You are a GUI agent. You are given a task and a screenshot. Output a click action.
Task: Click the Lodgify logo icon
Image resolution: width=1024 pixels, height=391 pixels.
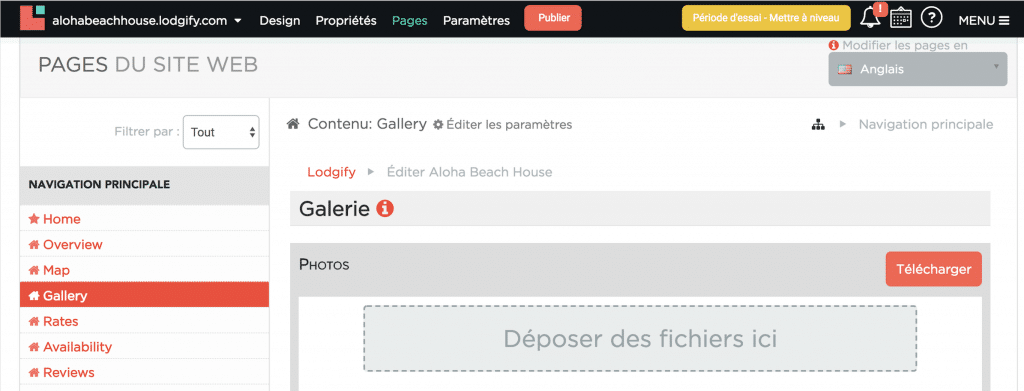click(x=33, y=18)
